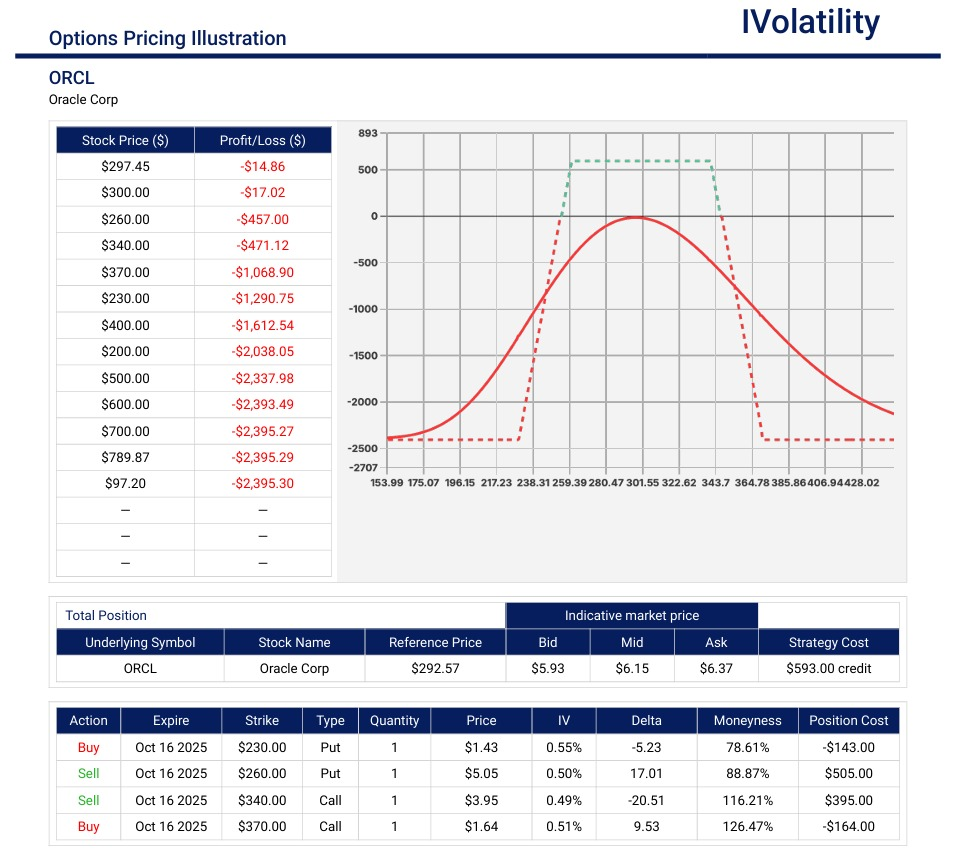958x861 pixels.
Task: Click the -$2,038.05 loss value
Action: [x=263, y=352]
